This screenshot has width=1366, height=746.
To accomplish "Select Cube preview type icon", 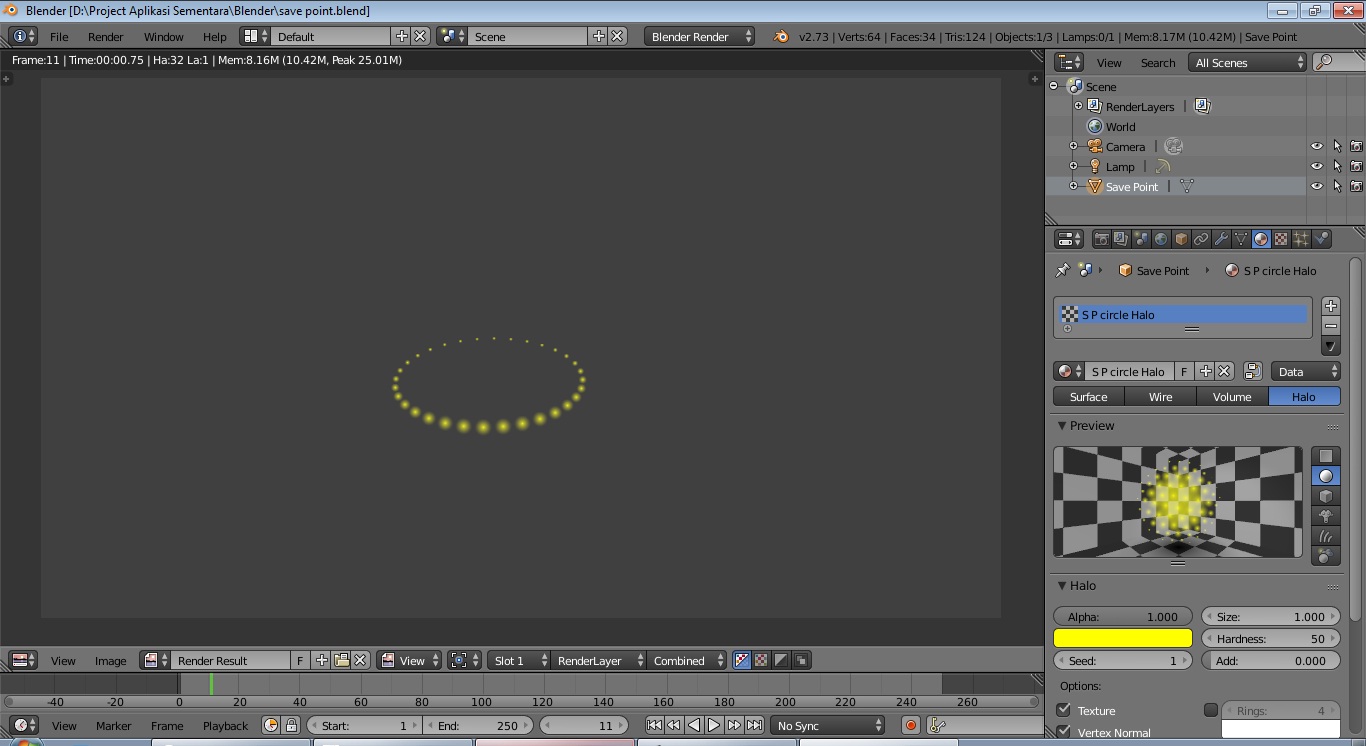I will [x=1326, y=496].
